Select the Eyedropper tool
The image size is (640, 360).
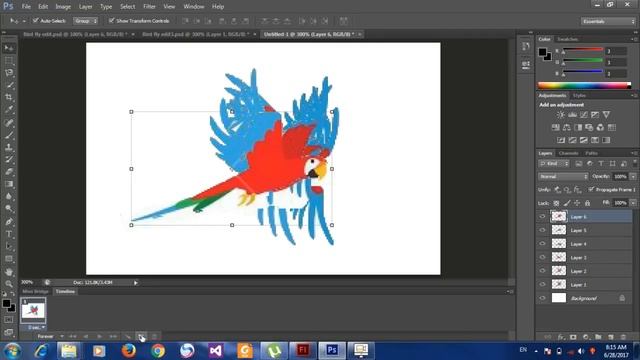pyautogui.click(x=9, y=109)
